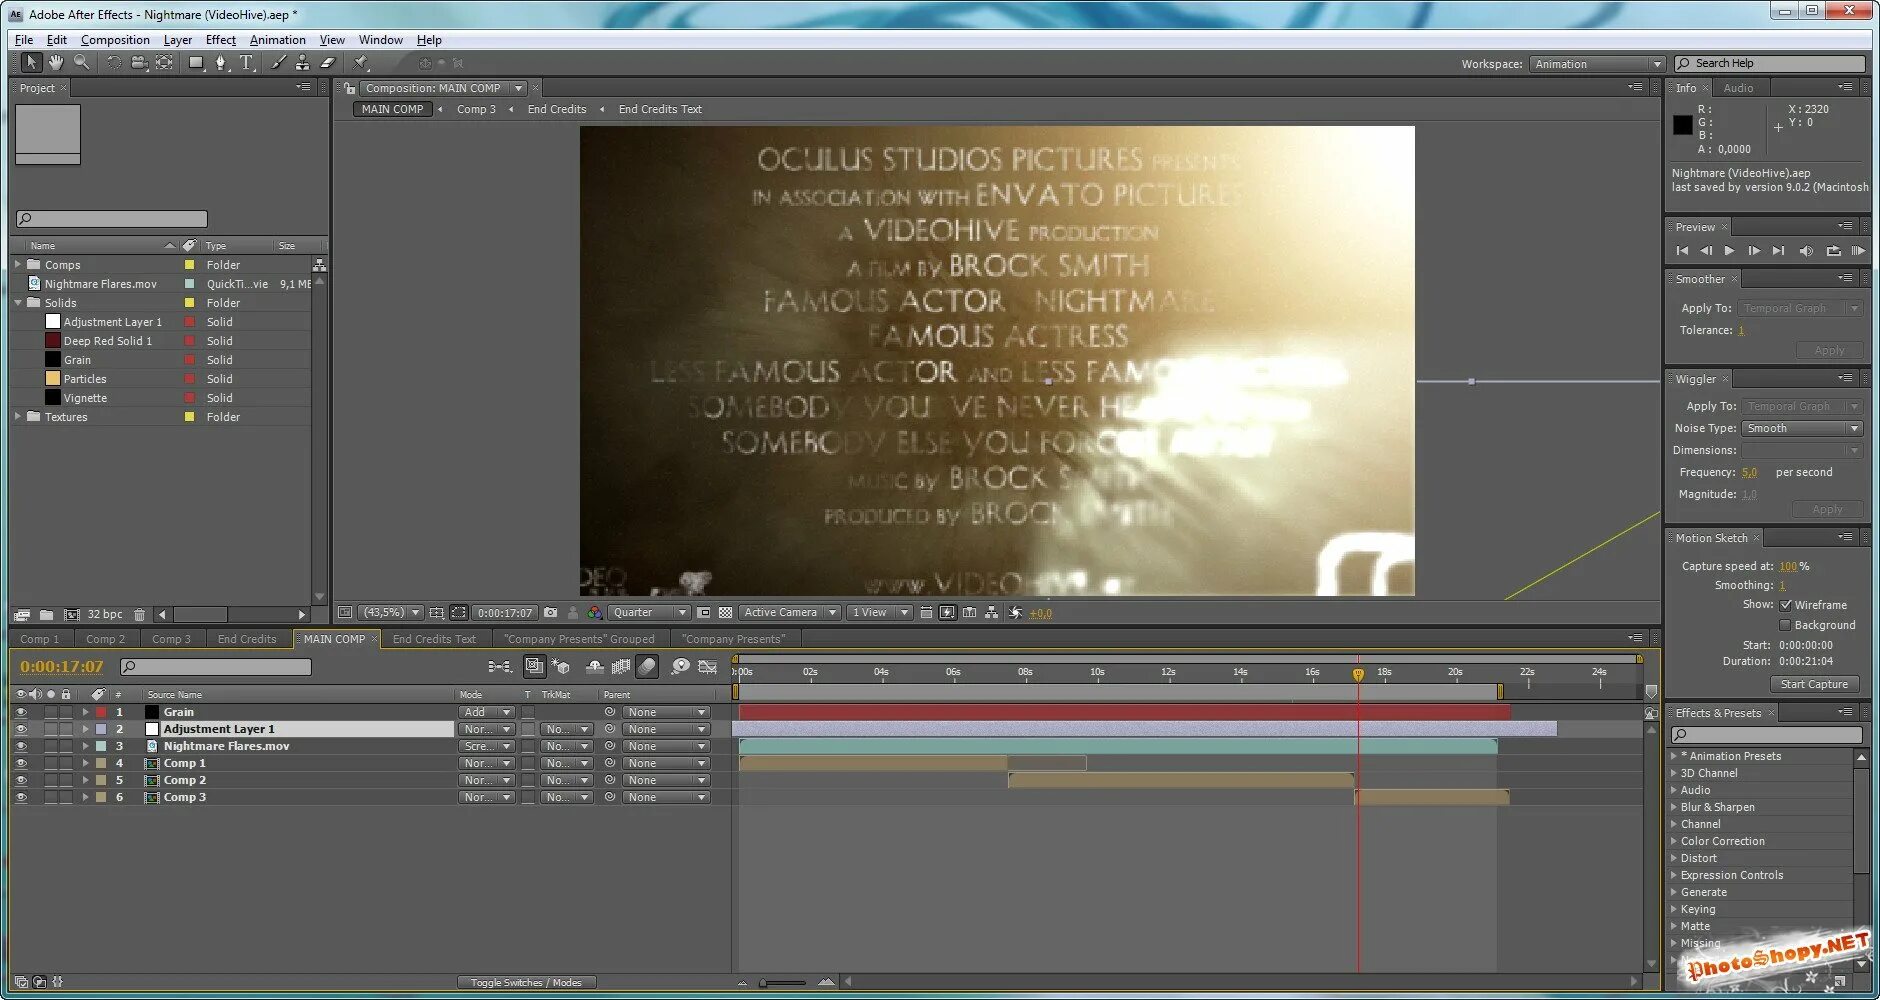Open the Quarter resolution dropdown
This screenshot has height=1000, width=1880.
(649, 612)
